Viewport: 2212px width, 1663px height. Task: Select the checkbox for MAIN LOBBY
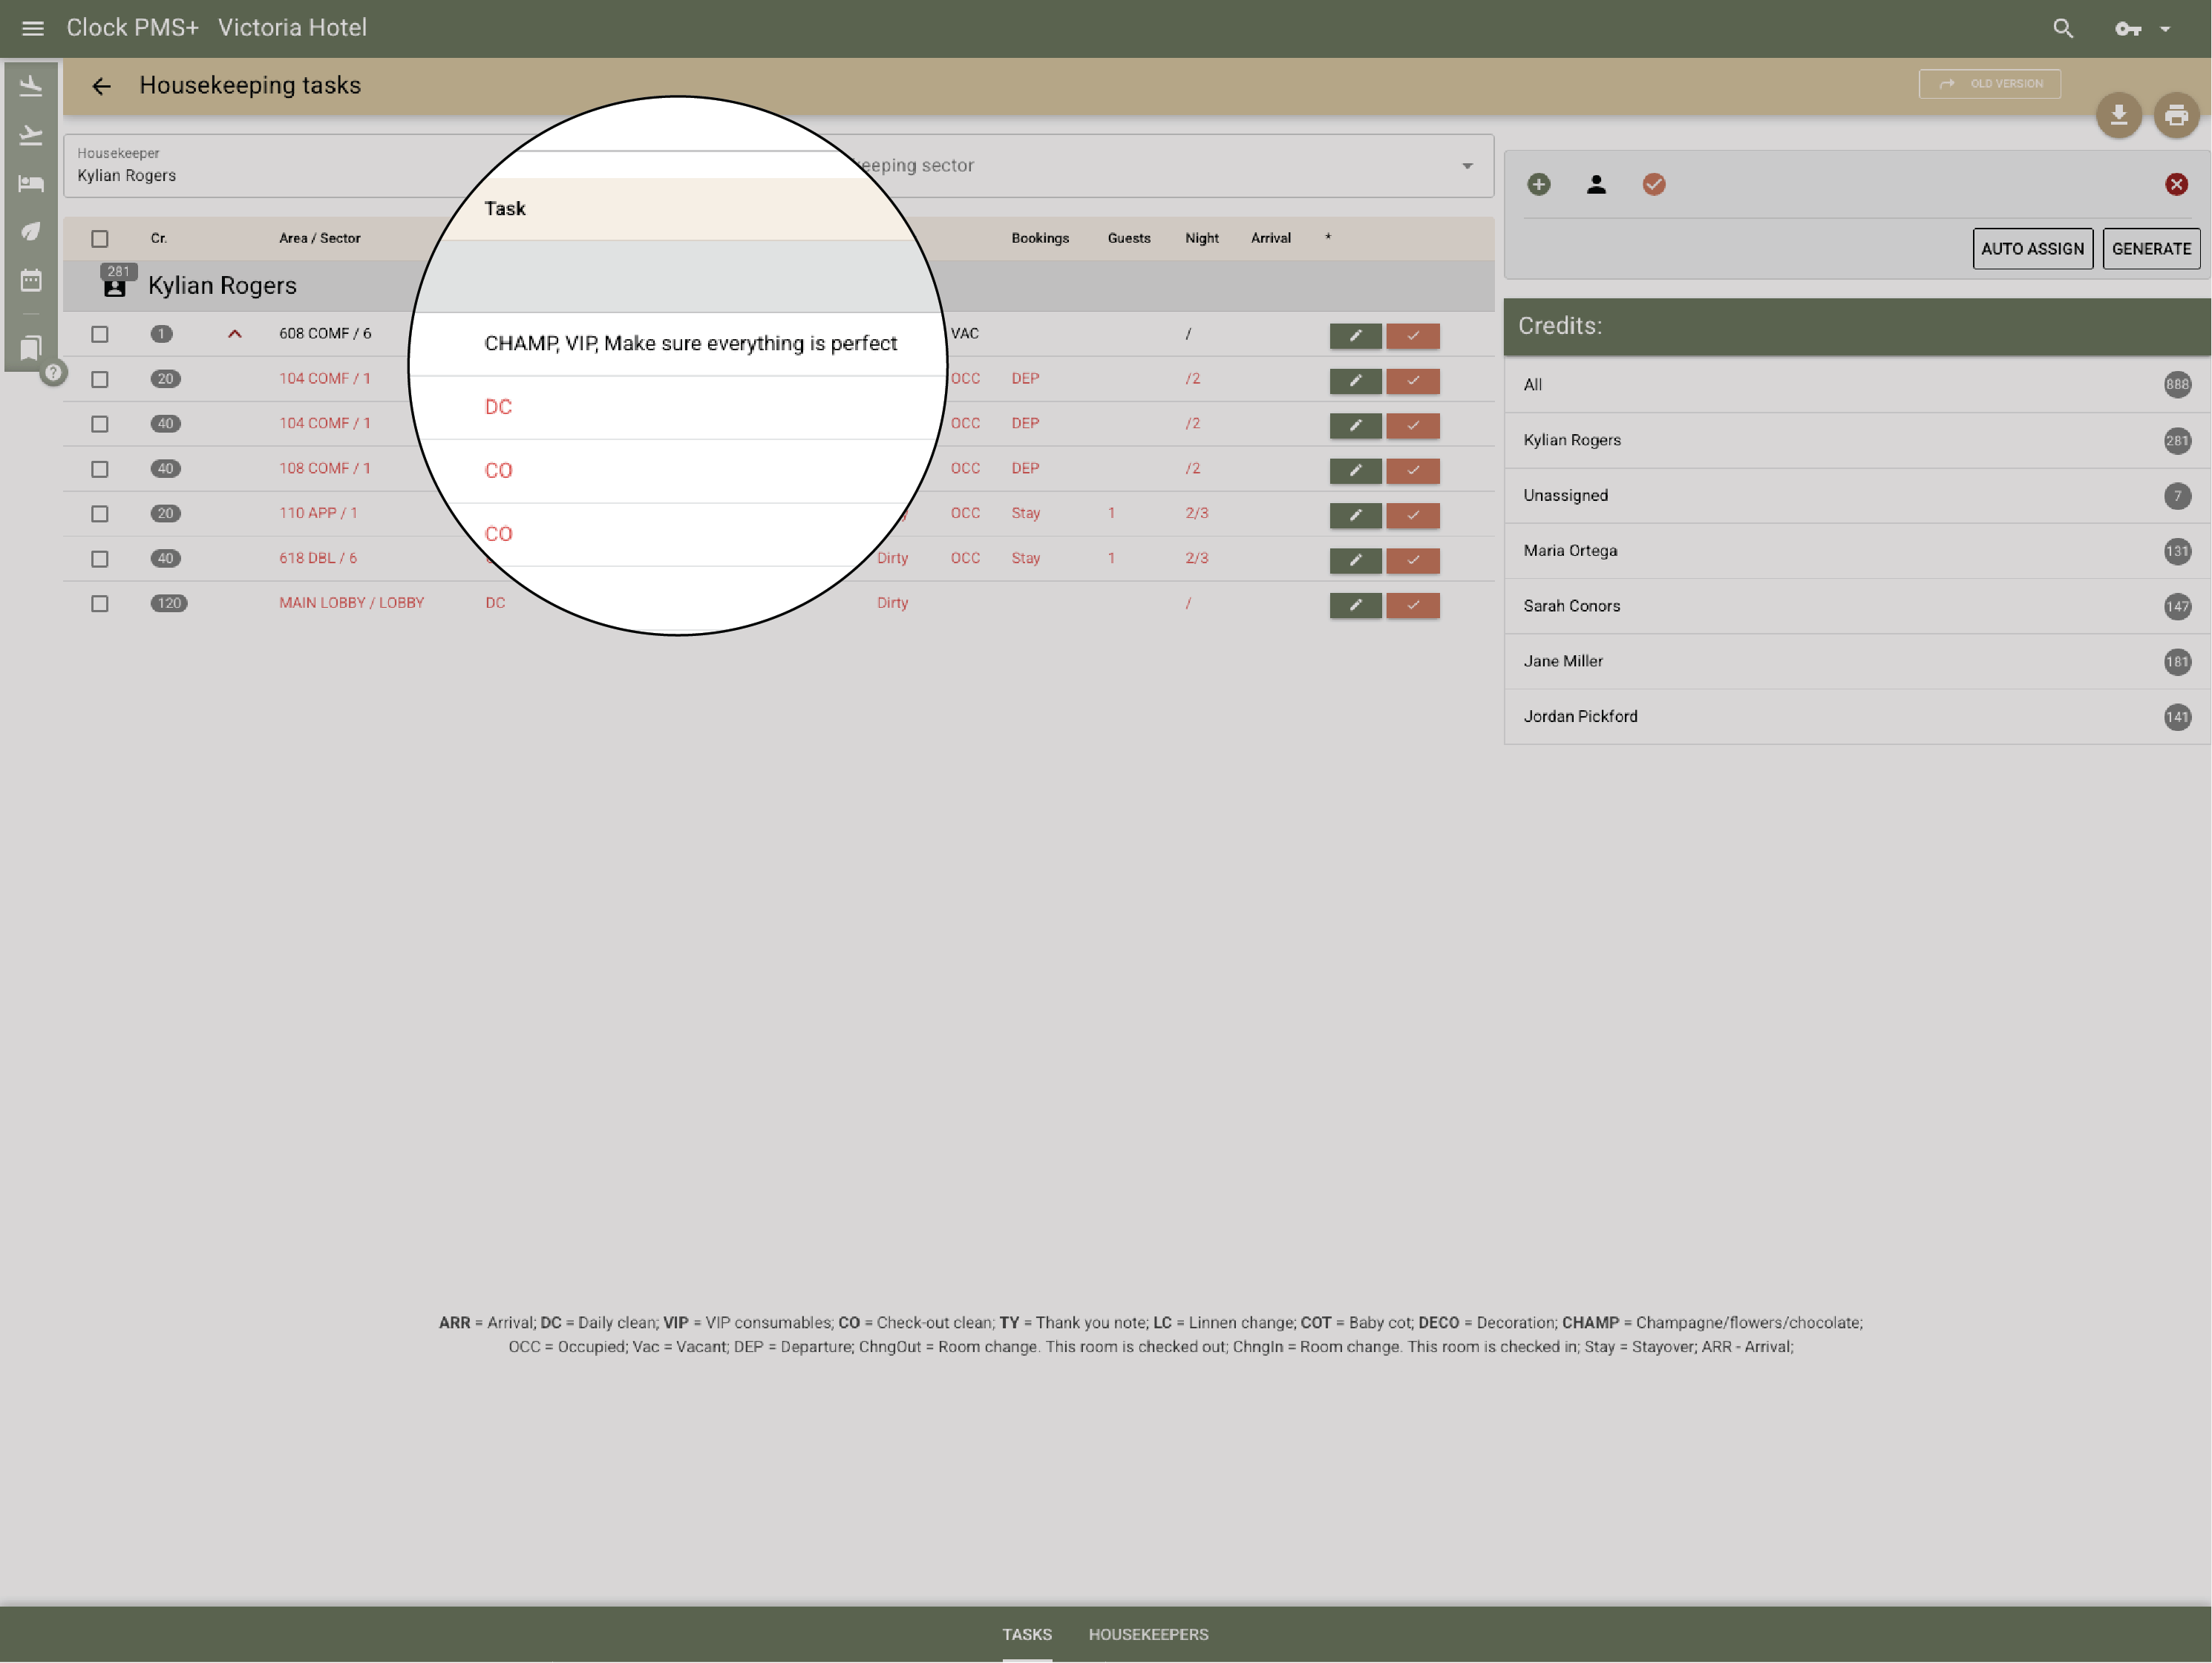[99, 604]
